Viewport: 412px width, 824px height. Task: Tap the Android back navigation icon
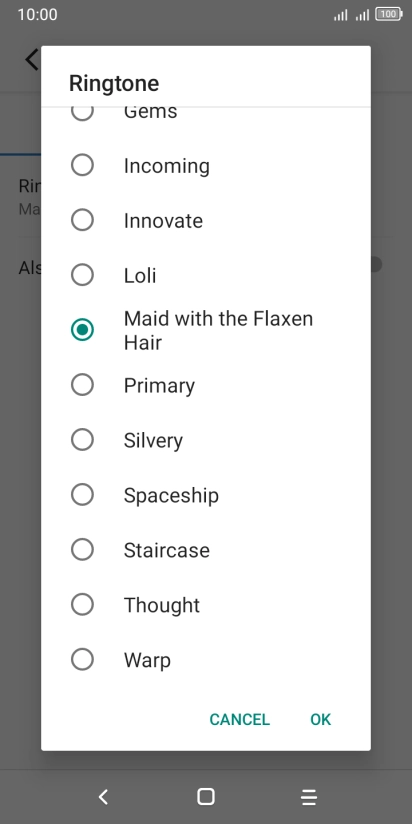tap(104, 797)
